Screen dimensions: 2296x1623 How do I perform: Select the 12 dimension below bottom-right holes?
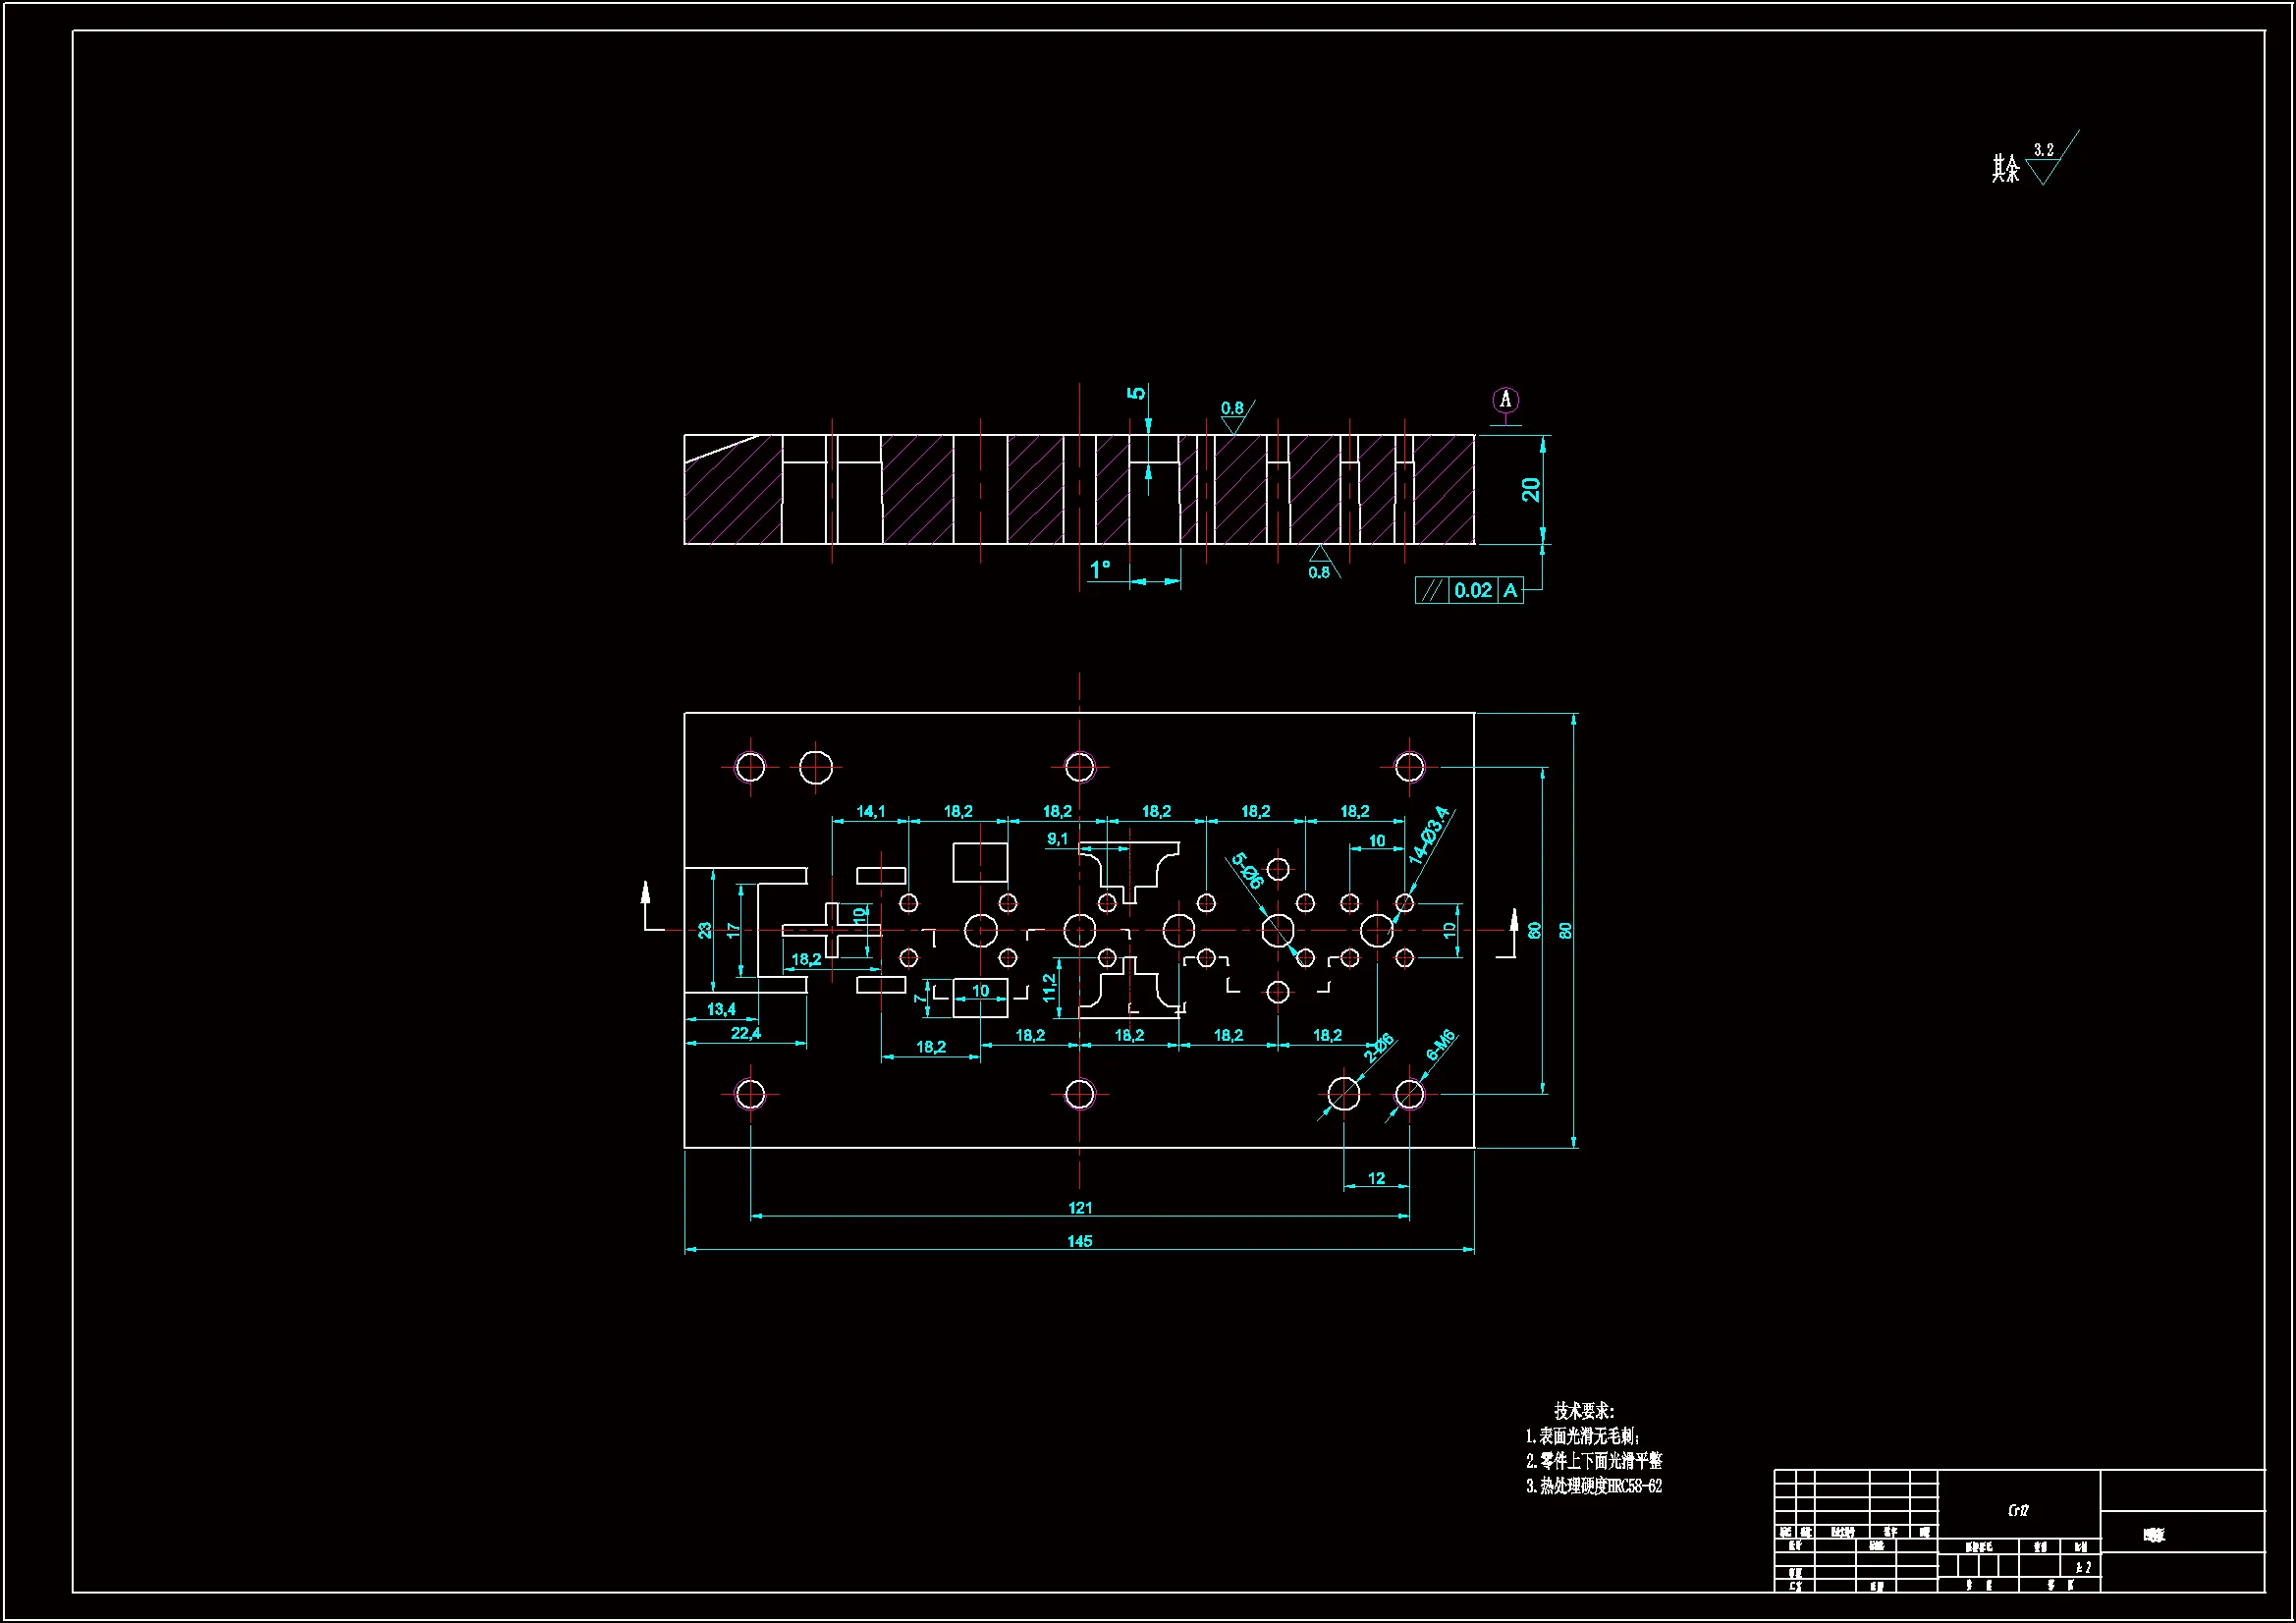point(1376,1178)
